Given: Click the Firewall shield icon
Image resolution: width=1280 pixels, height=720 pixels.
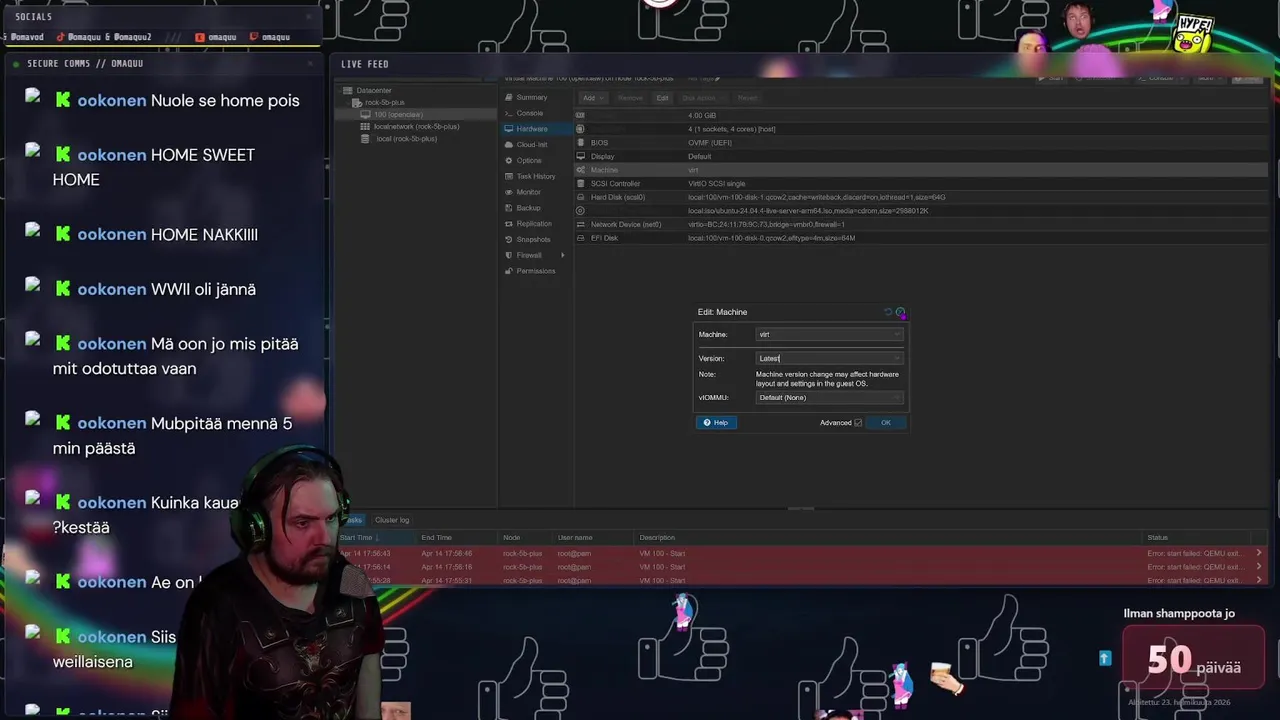Looking at the screenshot, I should (508, 255).
